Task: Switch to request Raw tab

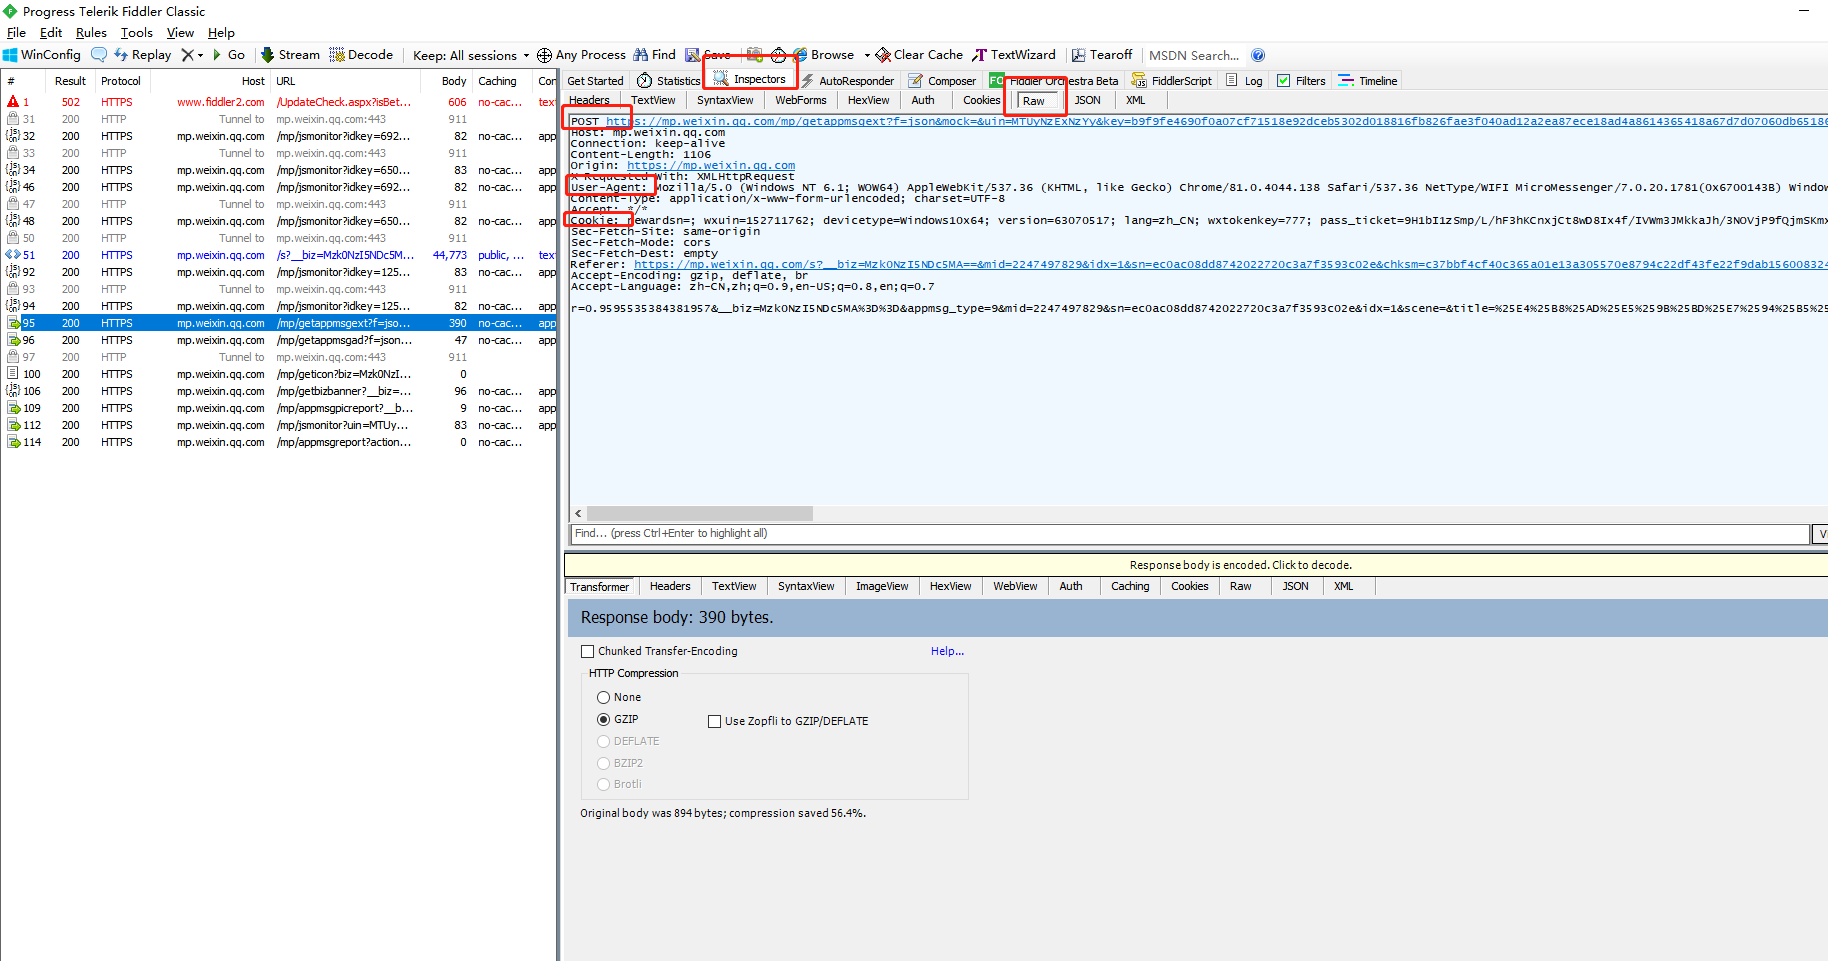Action: [1034, 101]
